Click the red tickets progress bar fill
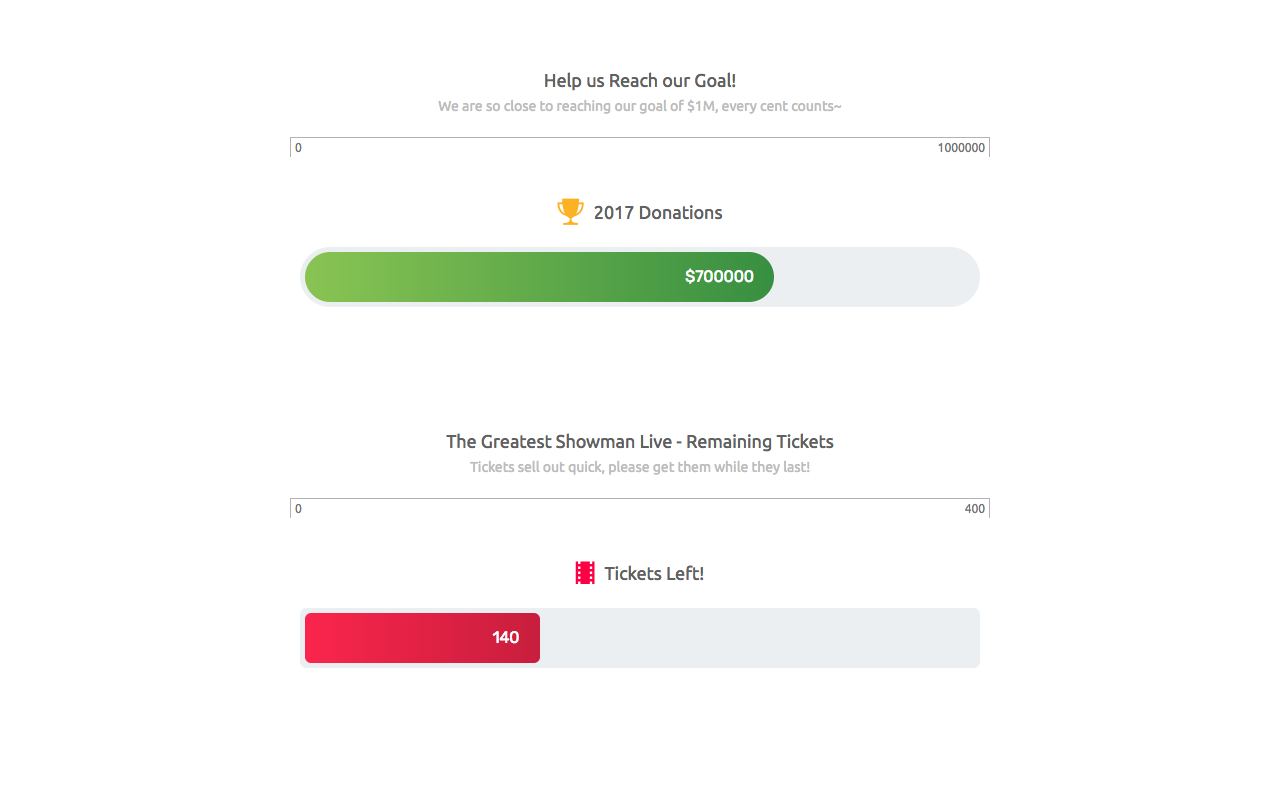Image resolution: width=1280 pixels, height=800 pixels. point(422,638)
